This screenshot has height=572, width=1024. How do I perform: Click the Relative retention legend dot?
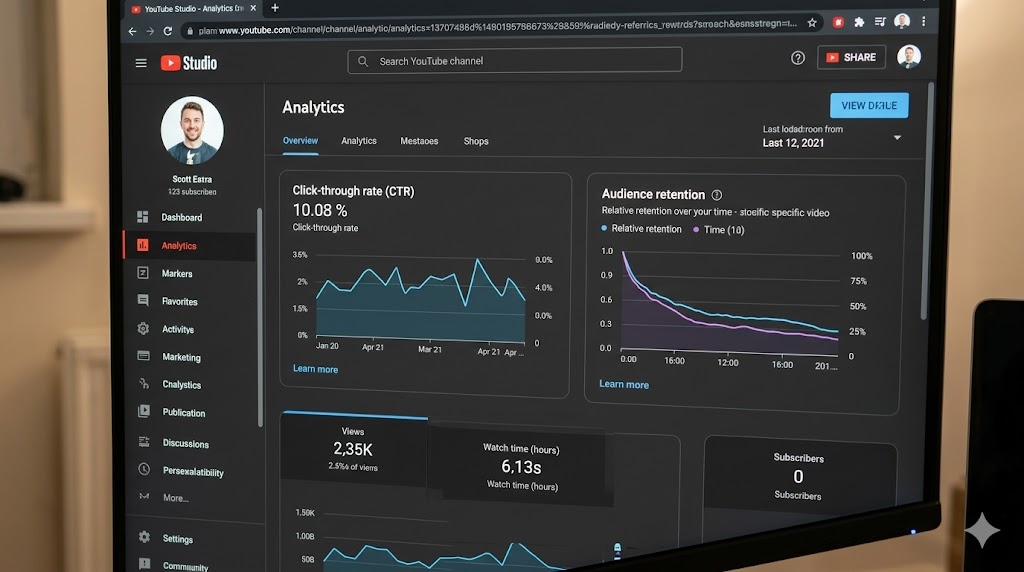604,228
